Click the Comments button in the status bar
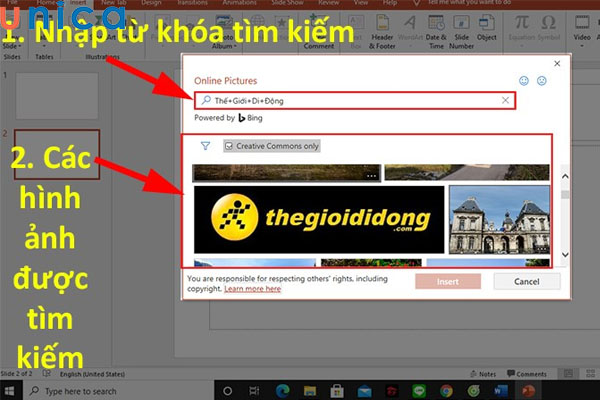 (527, 374)
